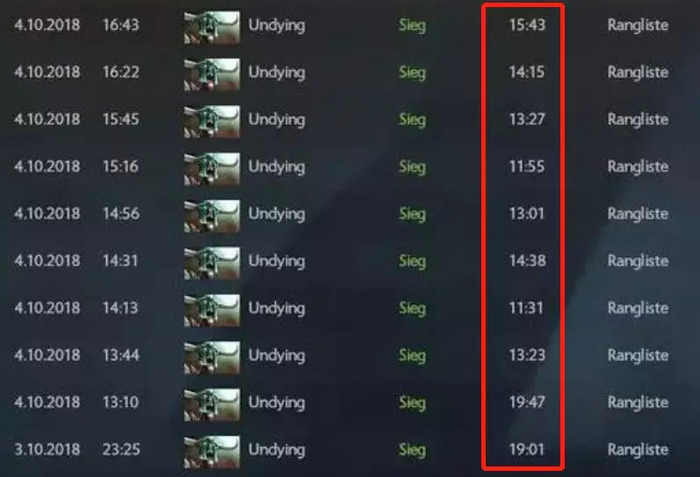Image resolution: width=700 pixels, height=477 pixels.
Task: Select Rangliste type in 14:56 match row
Action: point(638,214)
